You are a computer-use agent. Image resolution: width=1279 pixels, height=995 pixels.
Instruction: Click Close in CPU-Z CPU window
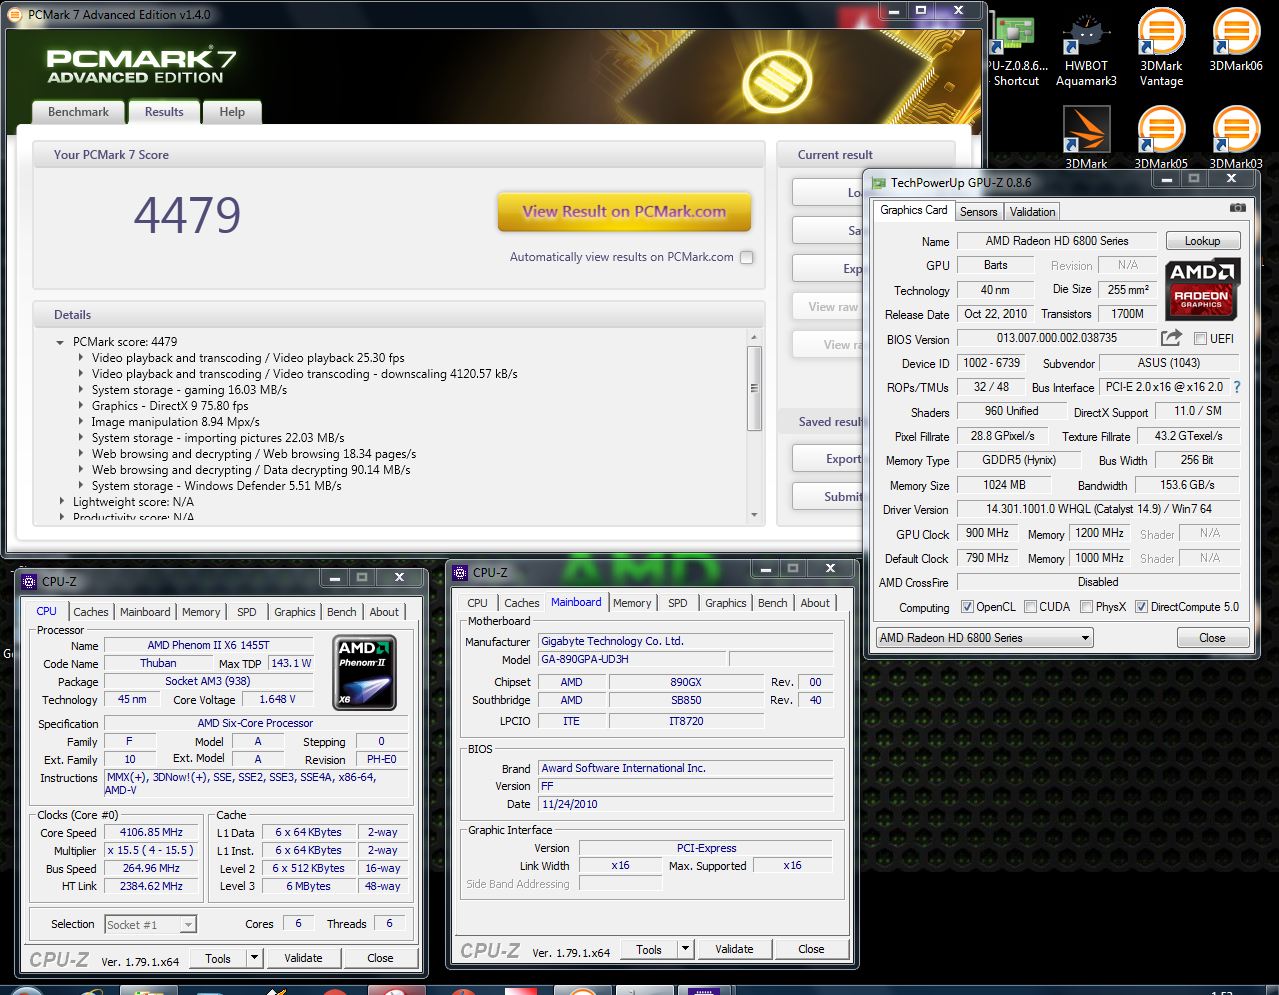point(380,958)
